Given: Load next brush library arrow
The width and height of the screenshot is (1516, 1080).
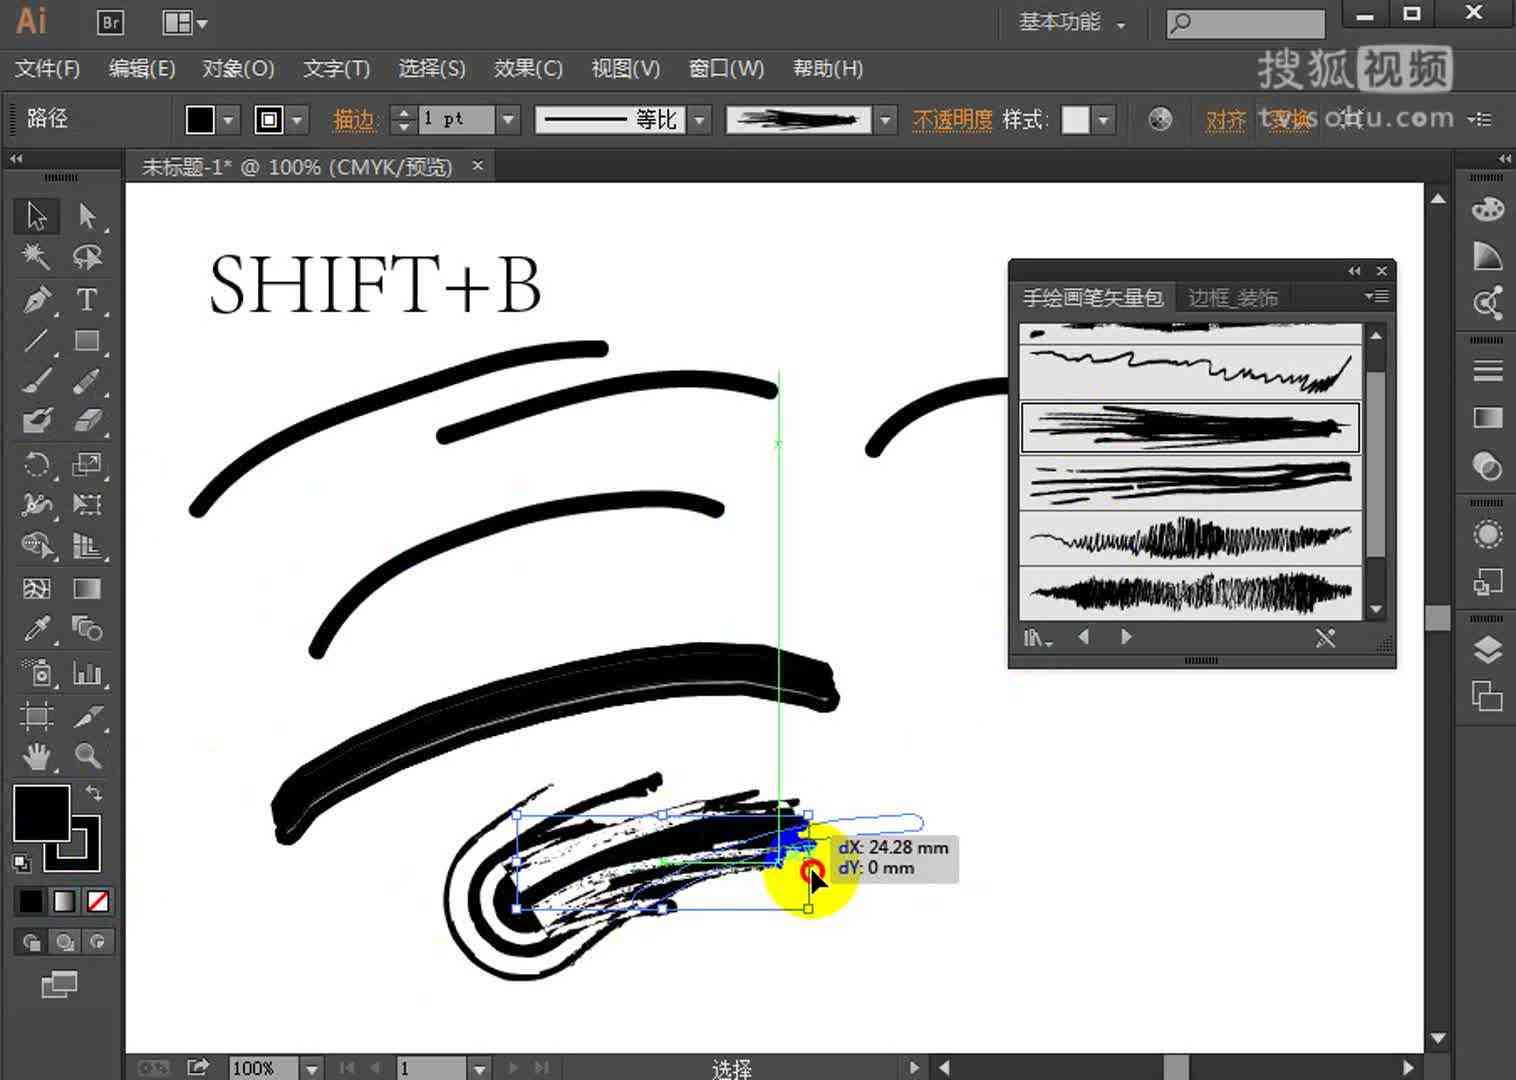Looking at the screenshot, I should pos(1126,637).
